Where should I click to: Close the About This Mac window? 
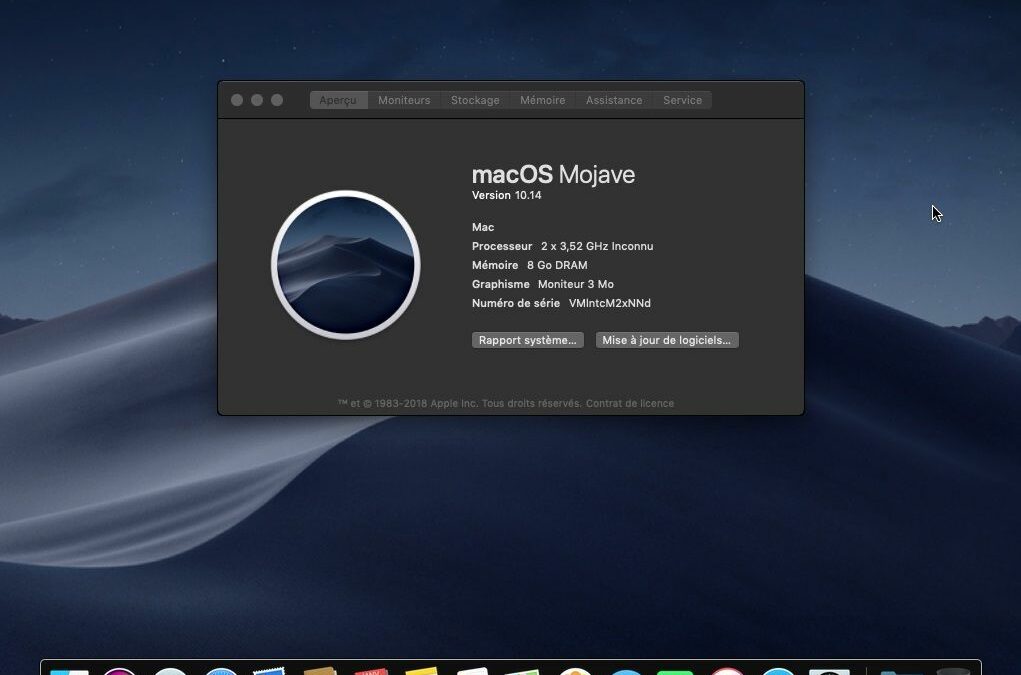pos(237,100)
